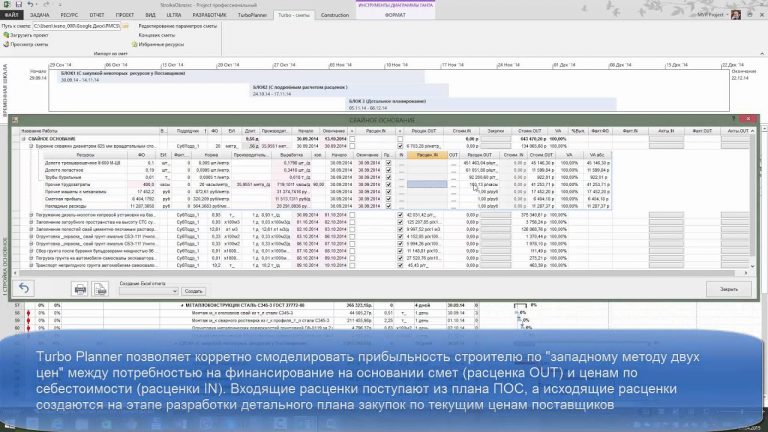
Task: Click the Ресурсы header in resource subtable
Action: click(x=85, y=155)
